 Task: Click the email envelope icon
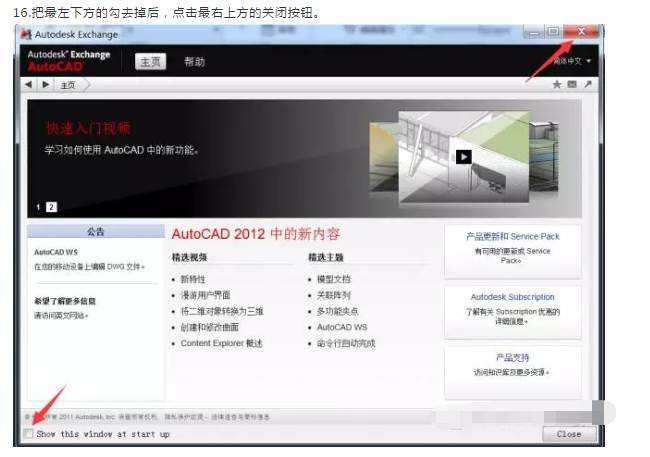pos(572,85)
